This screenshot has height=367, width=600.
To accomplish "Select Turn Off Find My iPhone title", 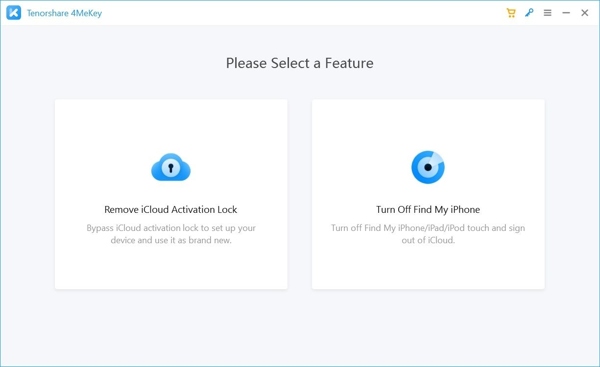I will point(428,209).
